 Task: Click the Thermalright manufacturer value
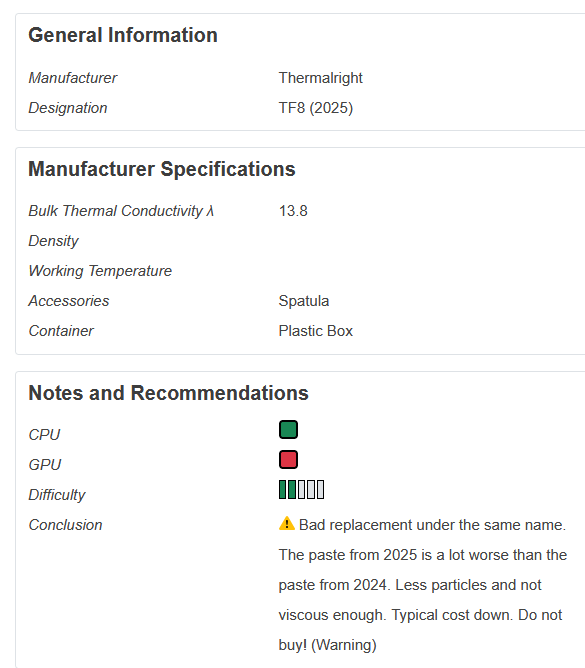coord(320,78)
